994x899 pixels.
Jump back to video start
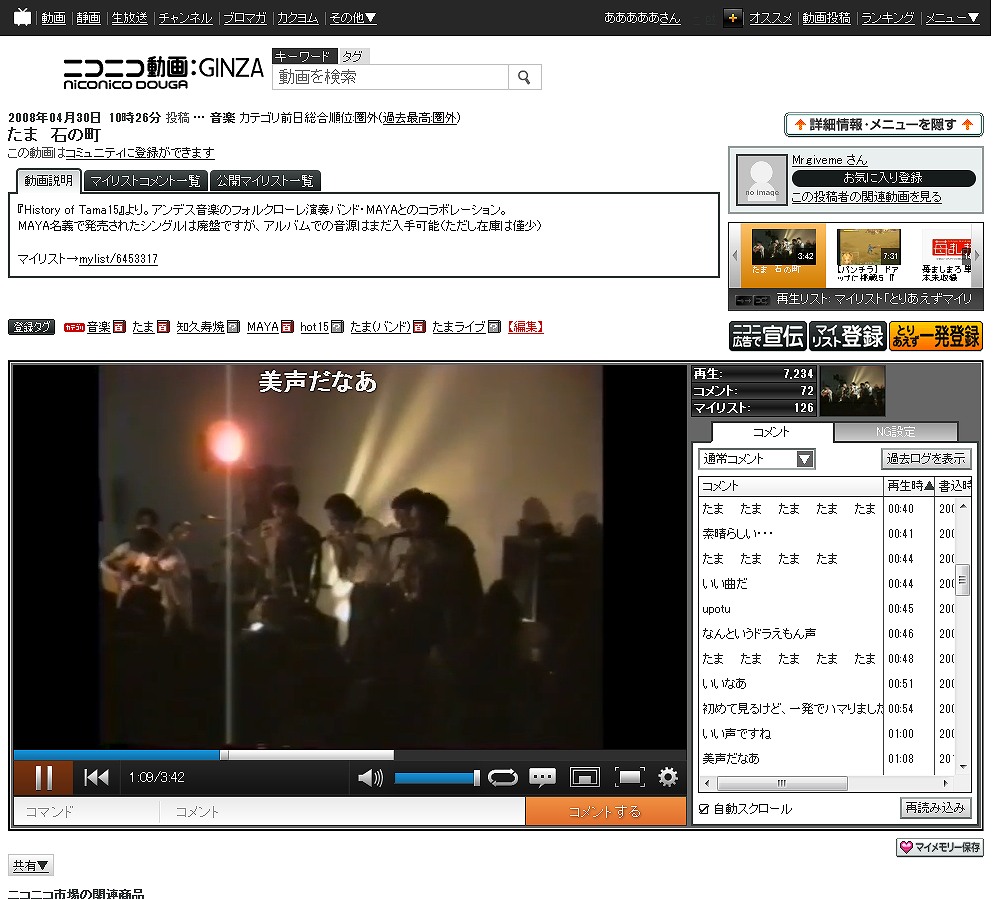coord(96,777)
